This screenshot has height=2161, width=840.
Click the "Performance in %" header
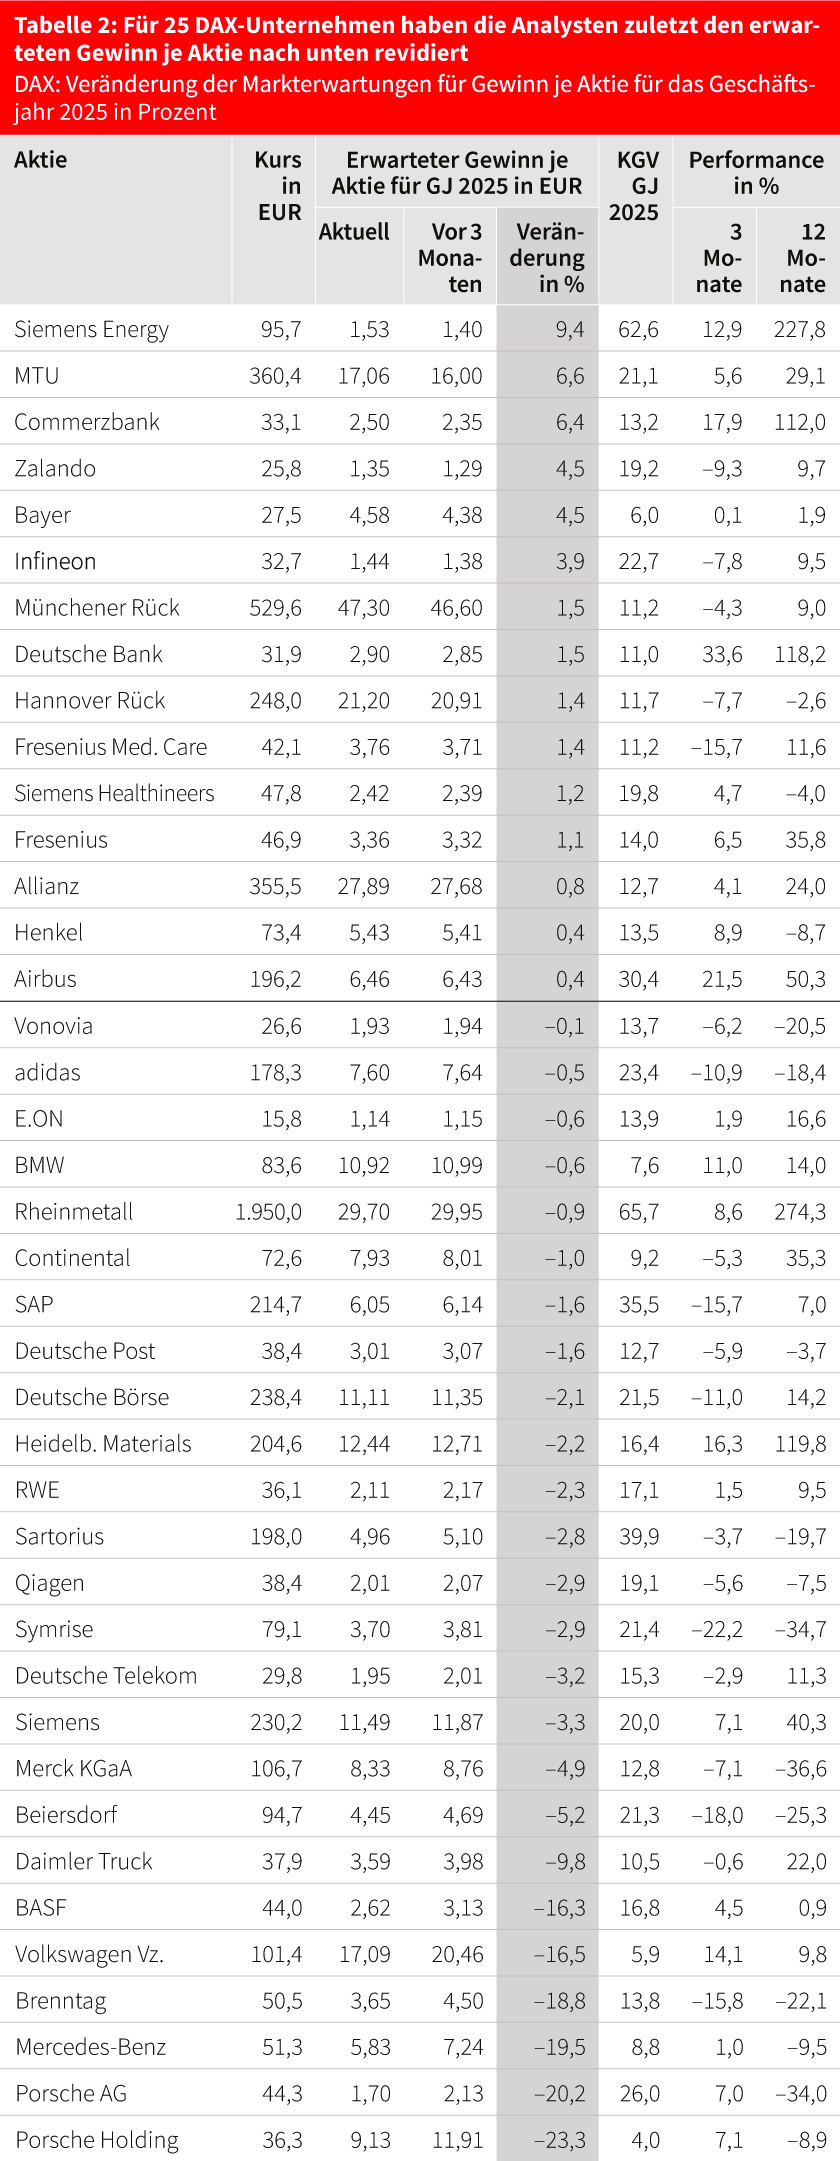756,173
